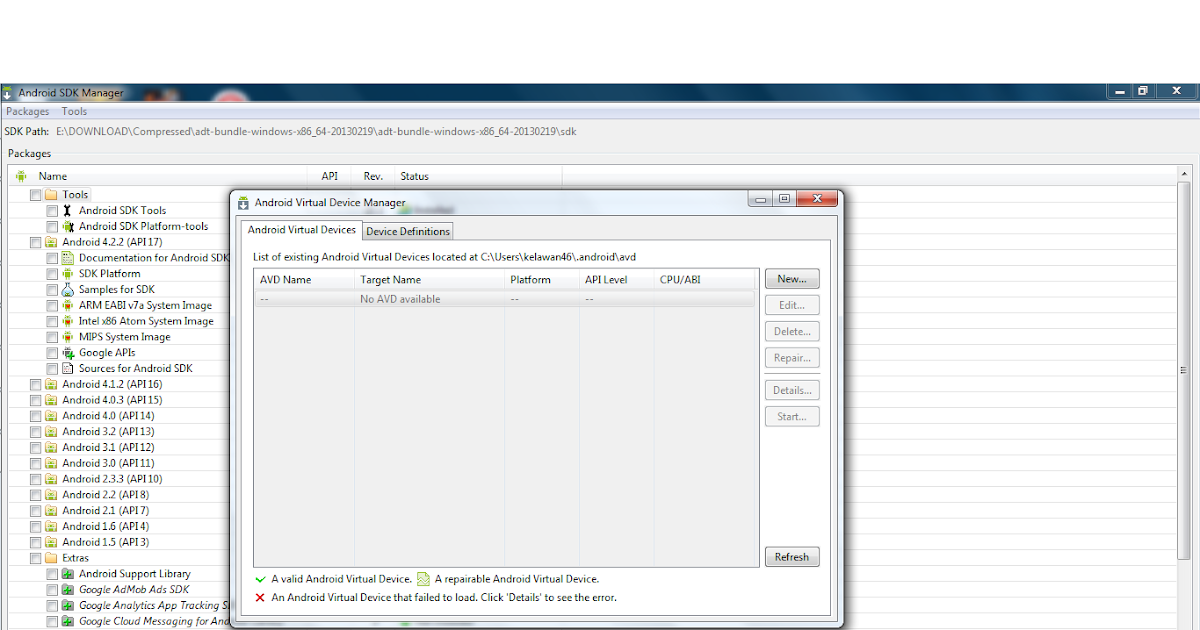Click the Refresh button

(792, 557)
